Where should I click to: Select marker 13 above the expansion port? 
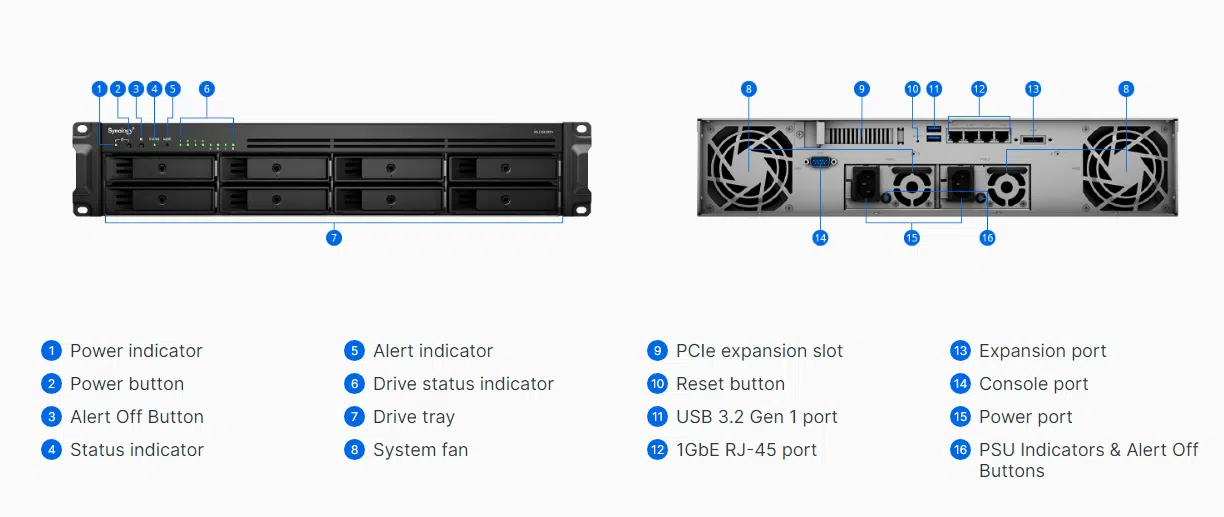pos(1033,89)
